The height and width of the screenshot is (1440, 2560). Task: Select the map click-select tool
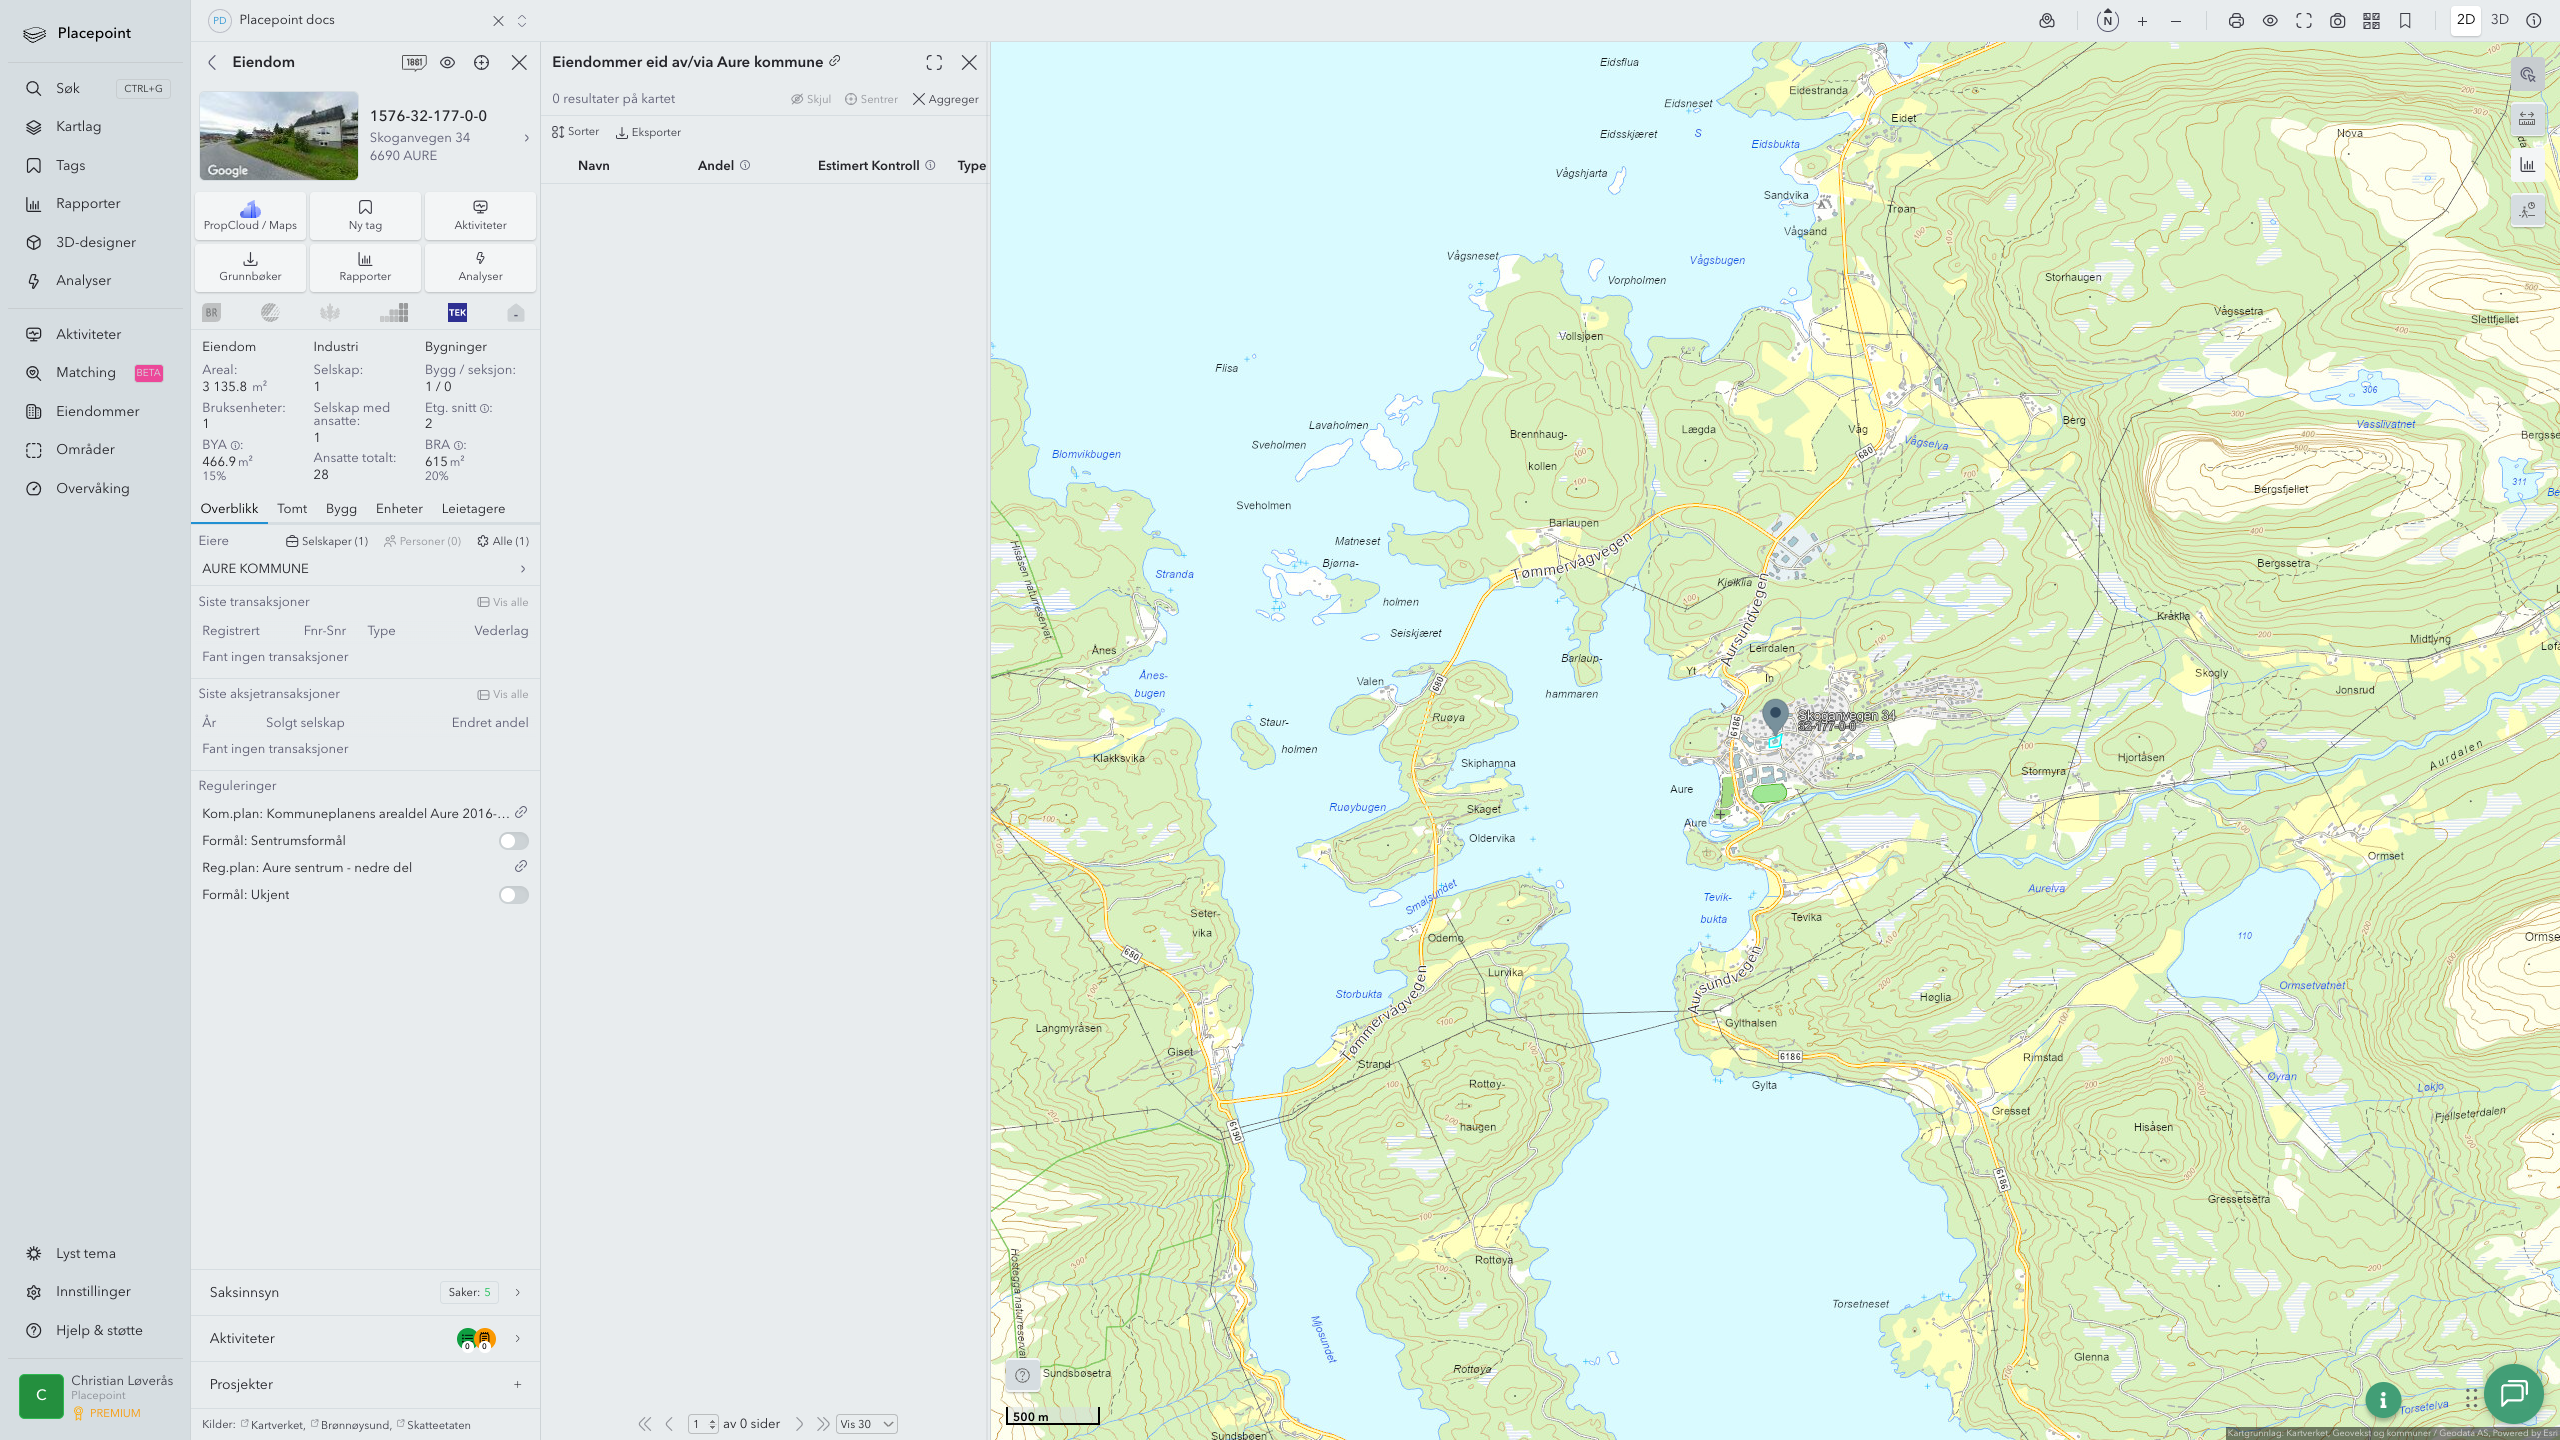point(2527,74)
